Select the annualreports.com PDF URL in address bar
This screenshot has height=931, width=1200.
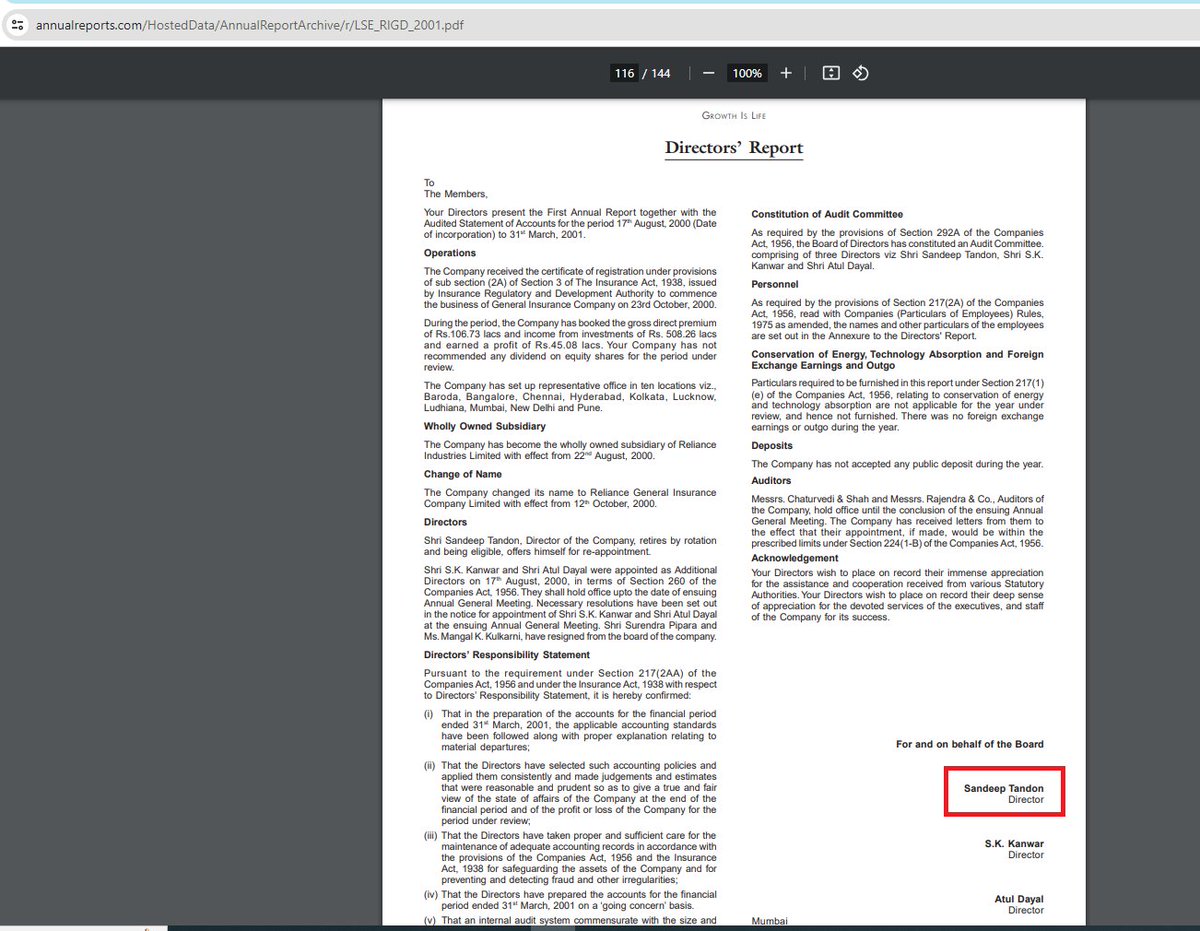point(250,24)
